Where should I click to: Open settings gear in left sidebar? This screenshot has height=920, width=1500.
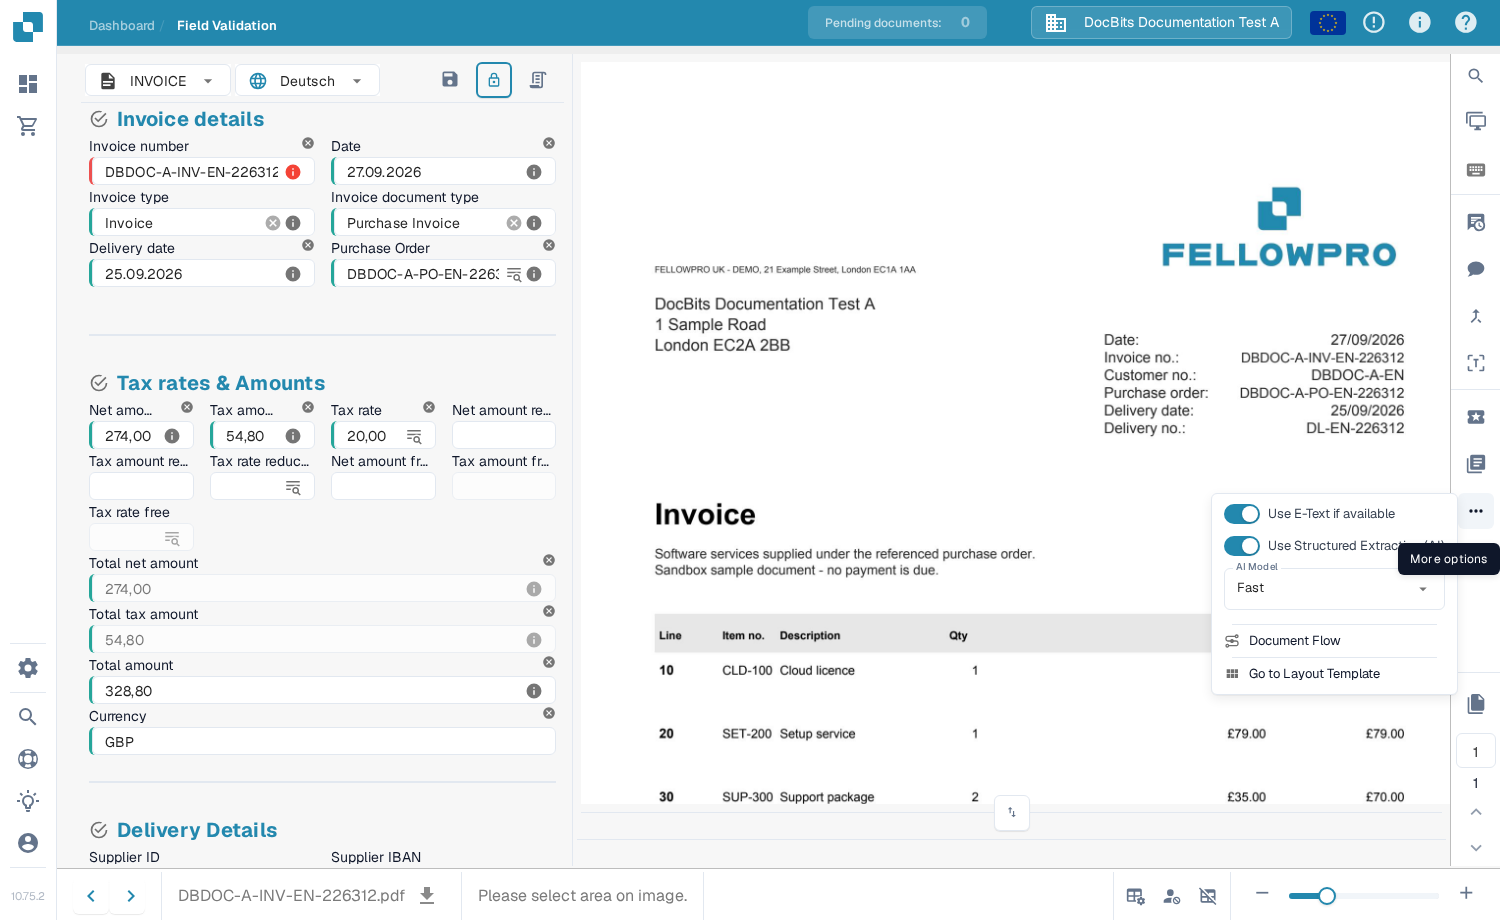pos(28,668)
